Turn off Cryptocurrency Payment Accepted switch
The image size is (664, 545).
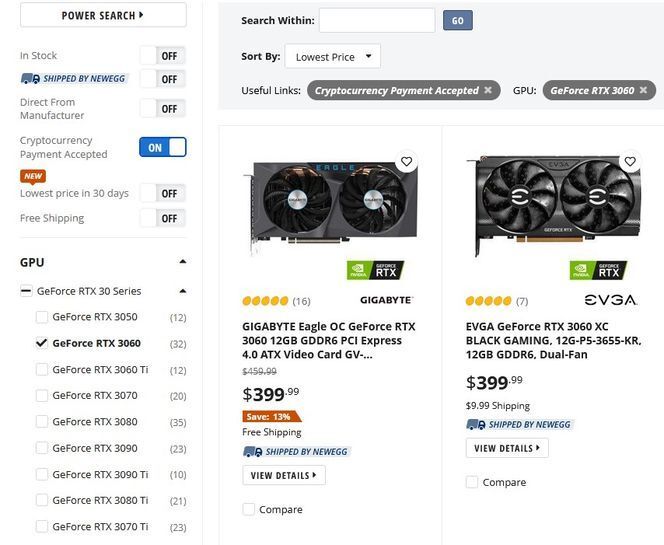[x=162, y=147]
